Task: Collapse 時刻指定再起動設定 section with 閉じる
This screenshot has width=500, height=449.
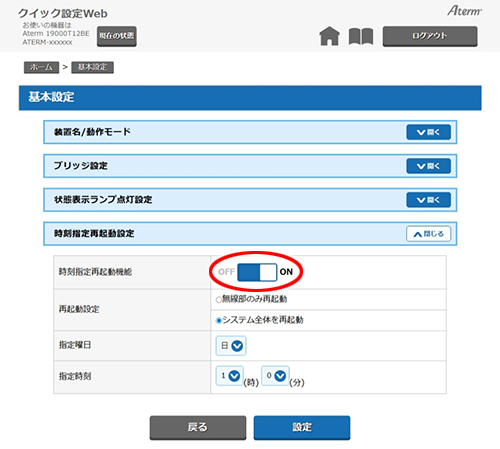Action: [428, 234]
